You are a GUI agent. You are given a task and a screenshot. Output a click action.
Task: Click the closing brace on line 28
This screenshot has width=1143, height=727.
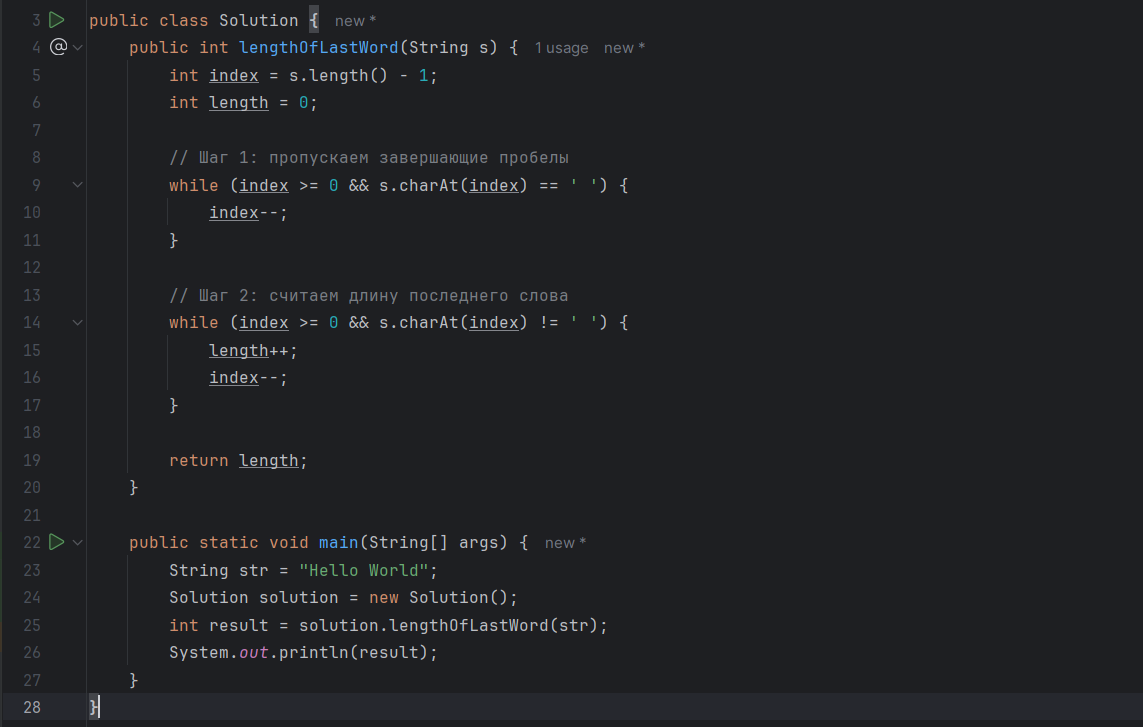(x=93, y=707)
